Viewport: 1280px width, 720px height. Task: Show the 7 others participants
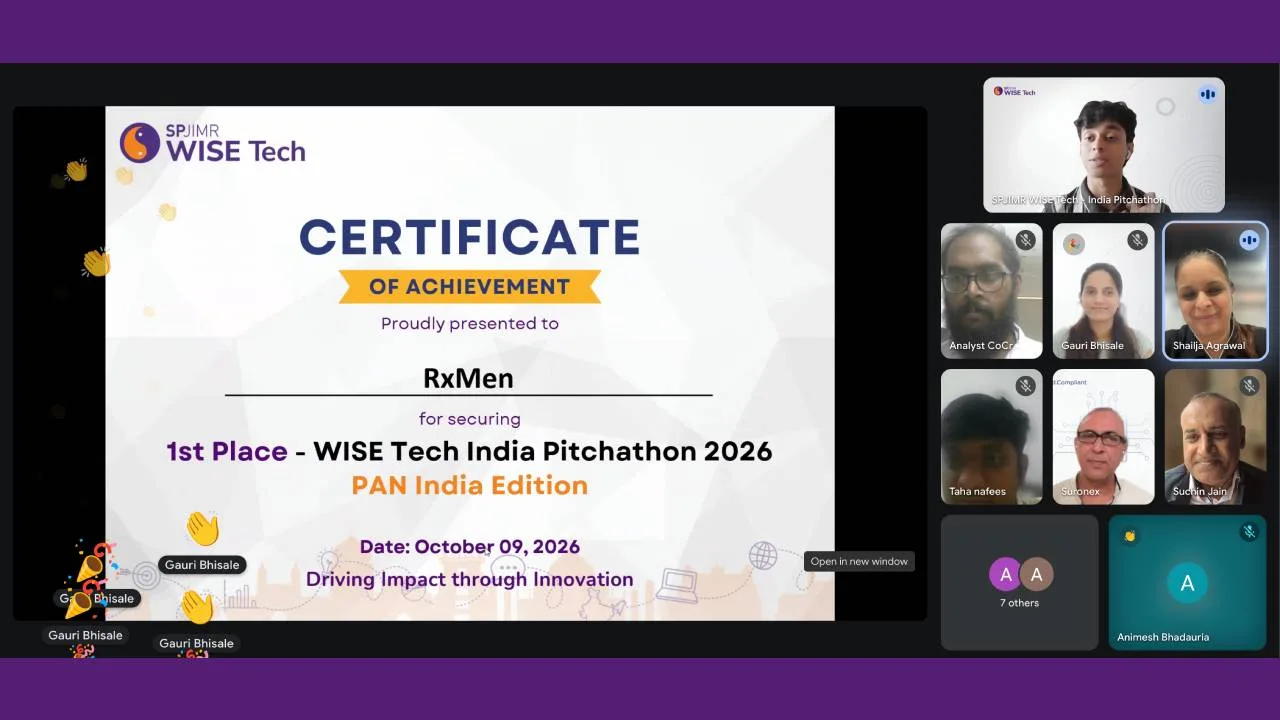[1019, 582]
